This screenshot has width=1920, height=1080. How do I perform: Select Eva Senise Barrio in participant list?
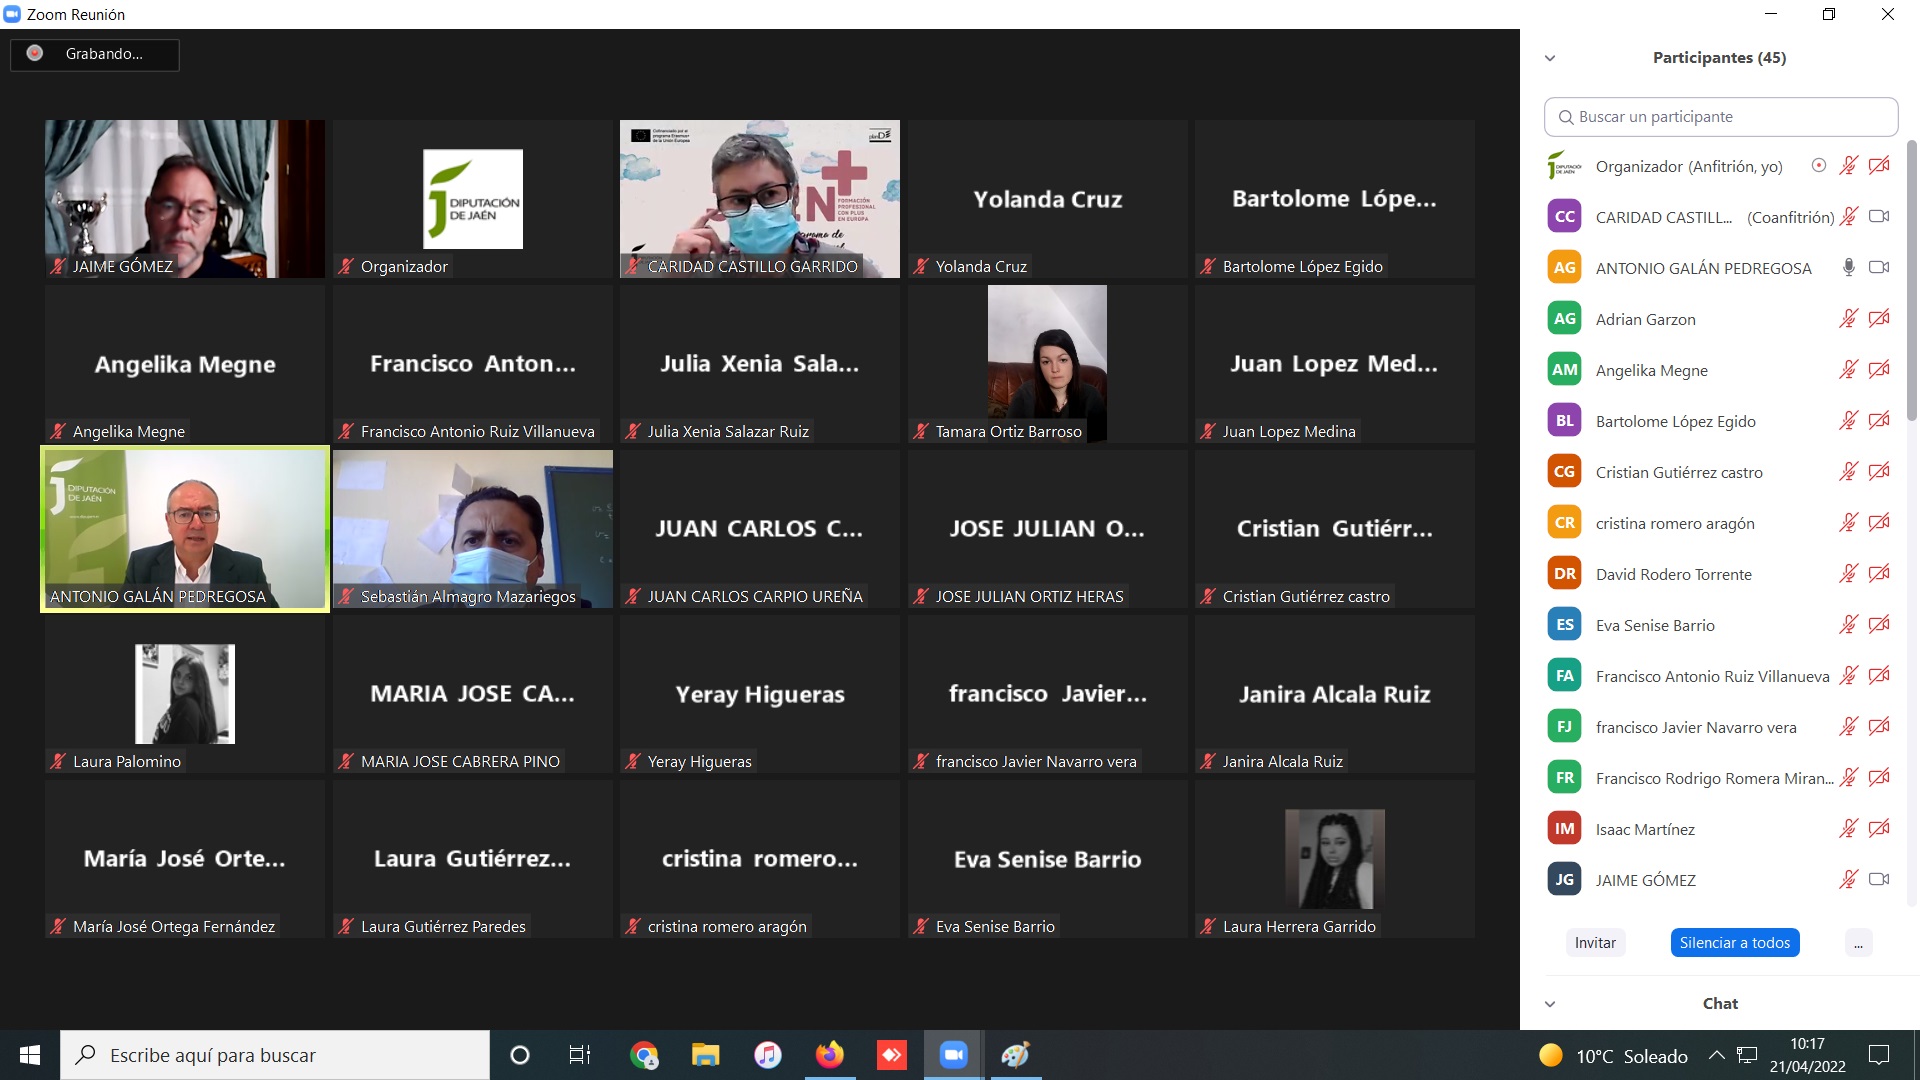[x=1655, y=625]
